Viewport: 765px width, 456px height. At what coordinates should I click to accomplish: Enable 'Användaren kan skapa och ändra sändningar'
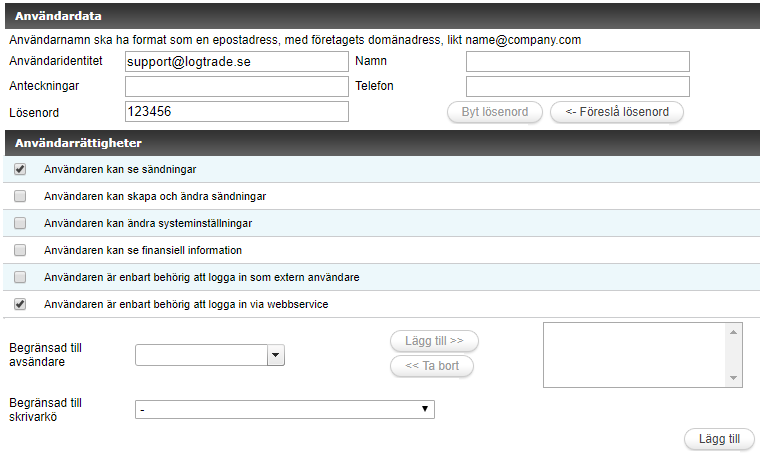tap(20, 196)
